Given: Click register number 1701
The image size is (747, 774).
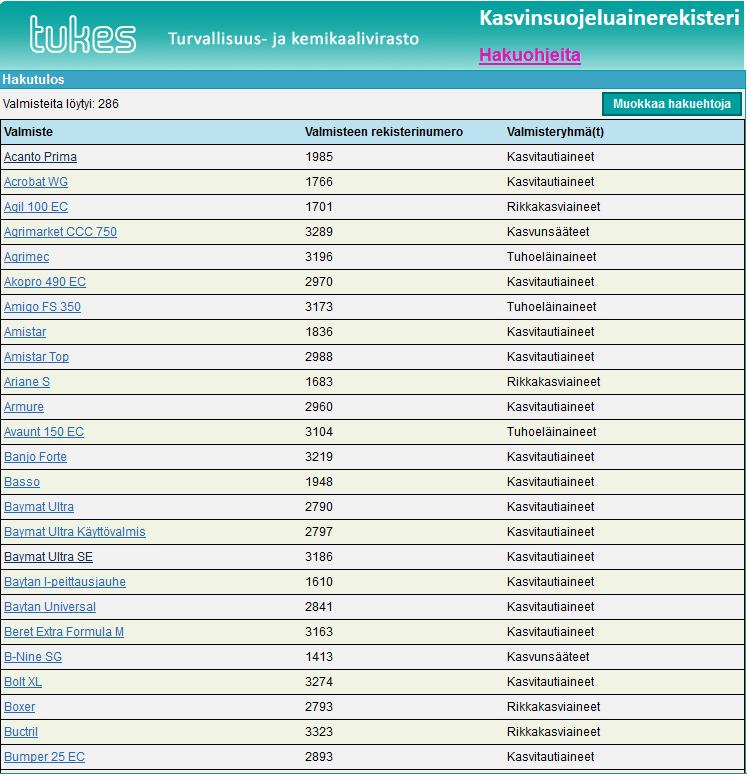Looking at the screenshot, I should pos(319,207).
